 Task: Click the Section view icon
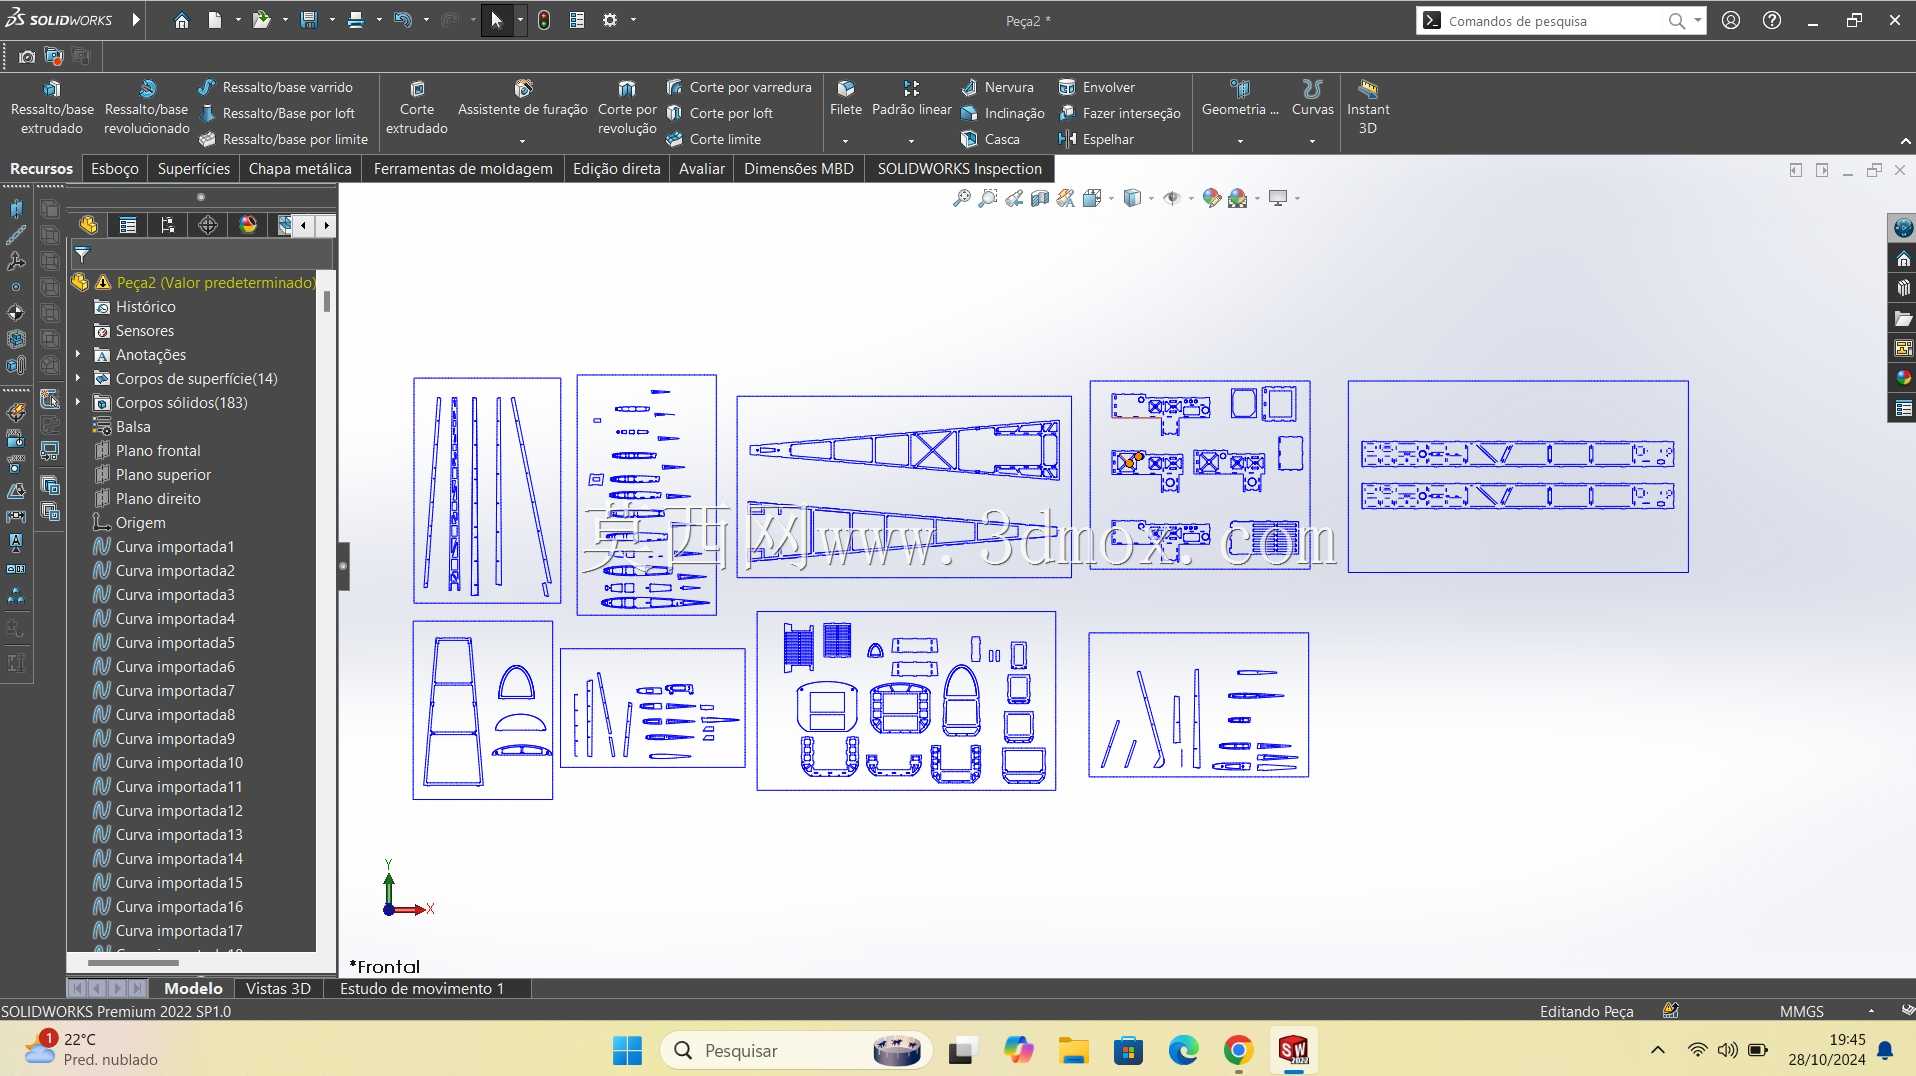pos(1040,198)
